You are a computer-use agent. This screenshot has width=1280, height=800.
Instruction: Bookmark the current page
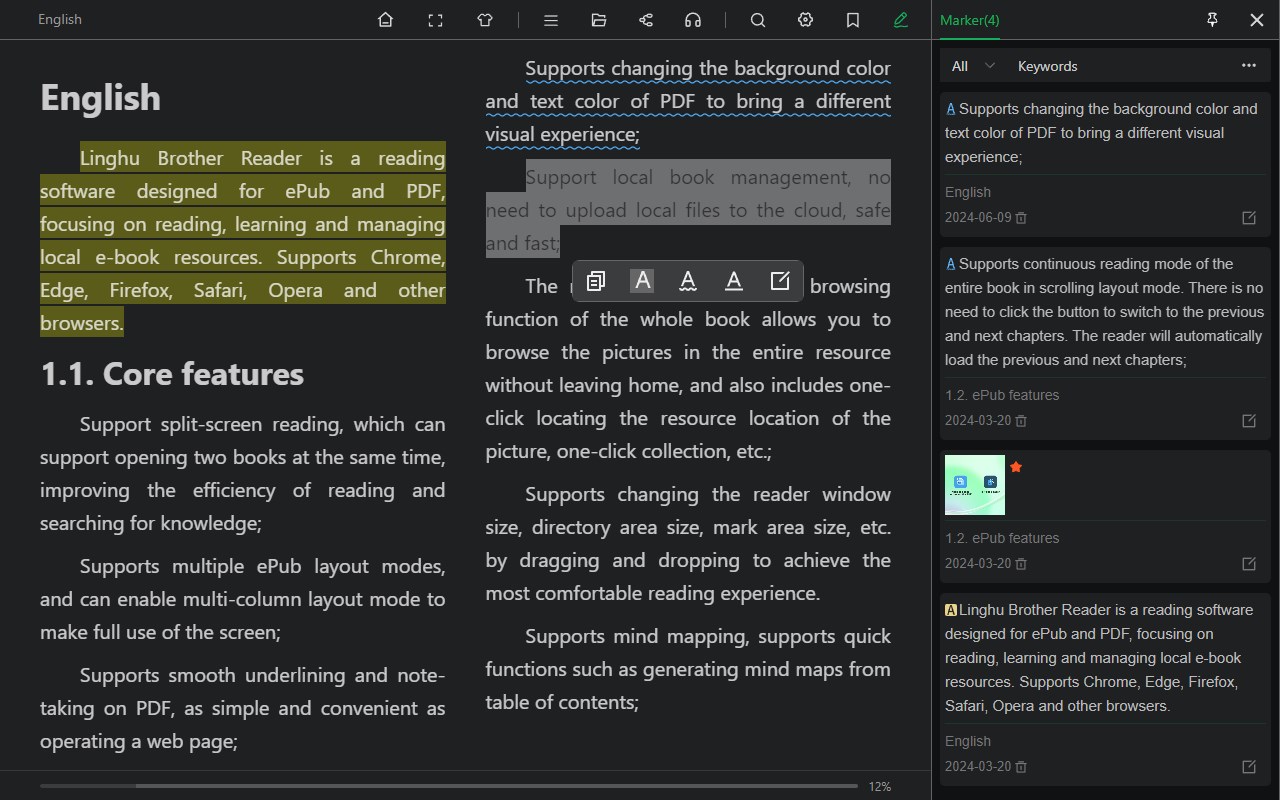pyautogui.click(x=853, y=20)
